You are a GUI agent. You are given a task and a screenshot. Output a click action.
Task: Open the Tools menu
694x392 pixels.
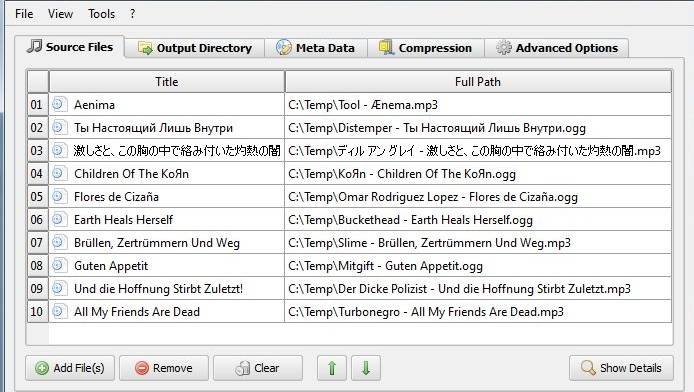pyautogui.click(x=101, y=14)
